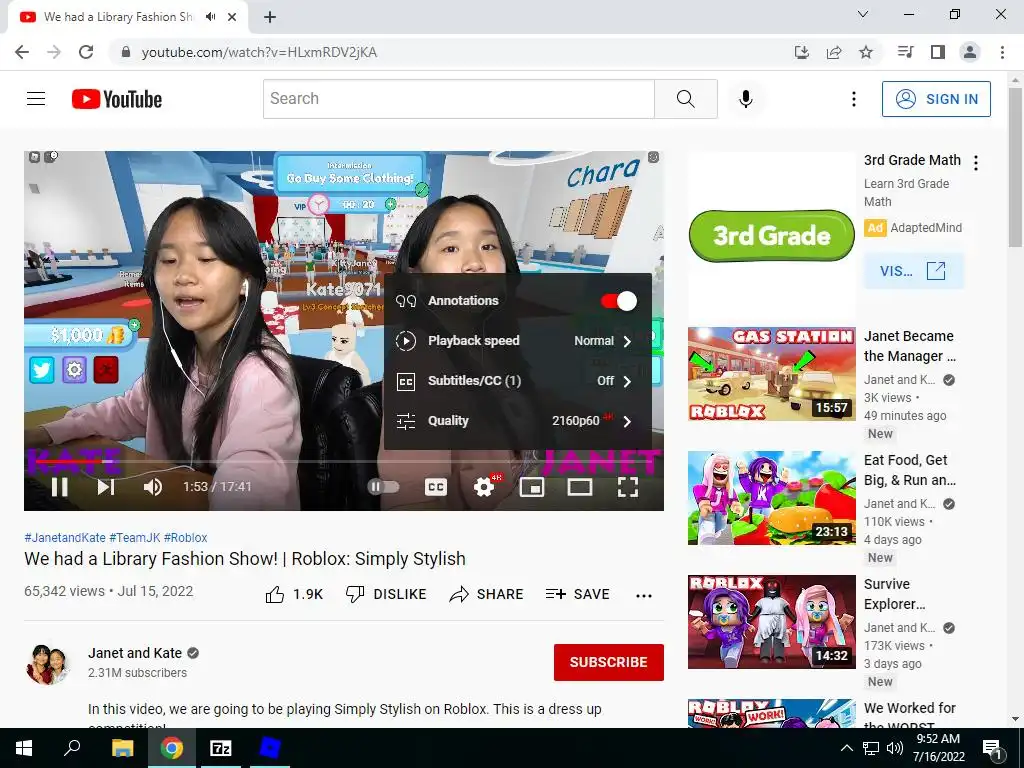The image size is (1024, 768).
Task: Share this page icon in the address bar
Action: [x=833, y=52]
